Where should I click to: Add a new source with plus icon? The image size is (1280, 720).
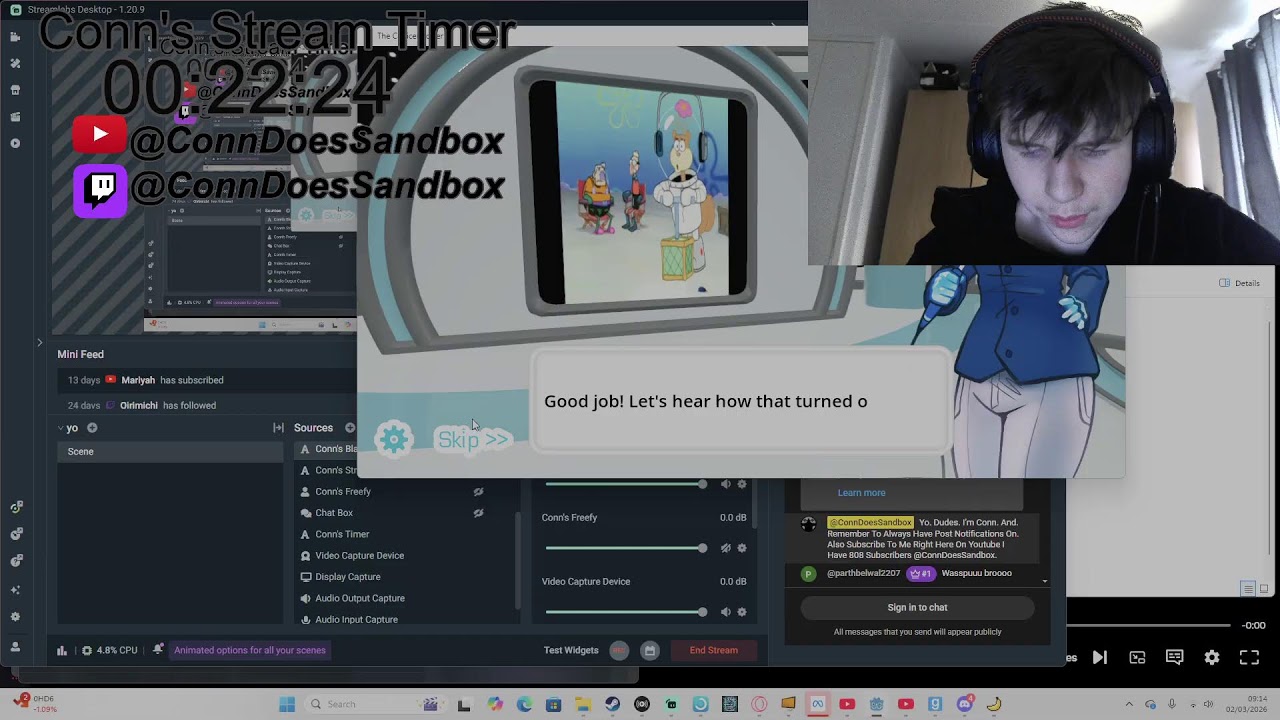tap(350, 428)
